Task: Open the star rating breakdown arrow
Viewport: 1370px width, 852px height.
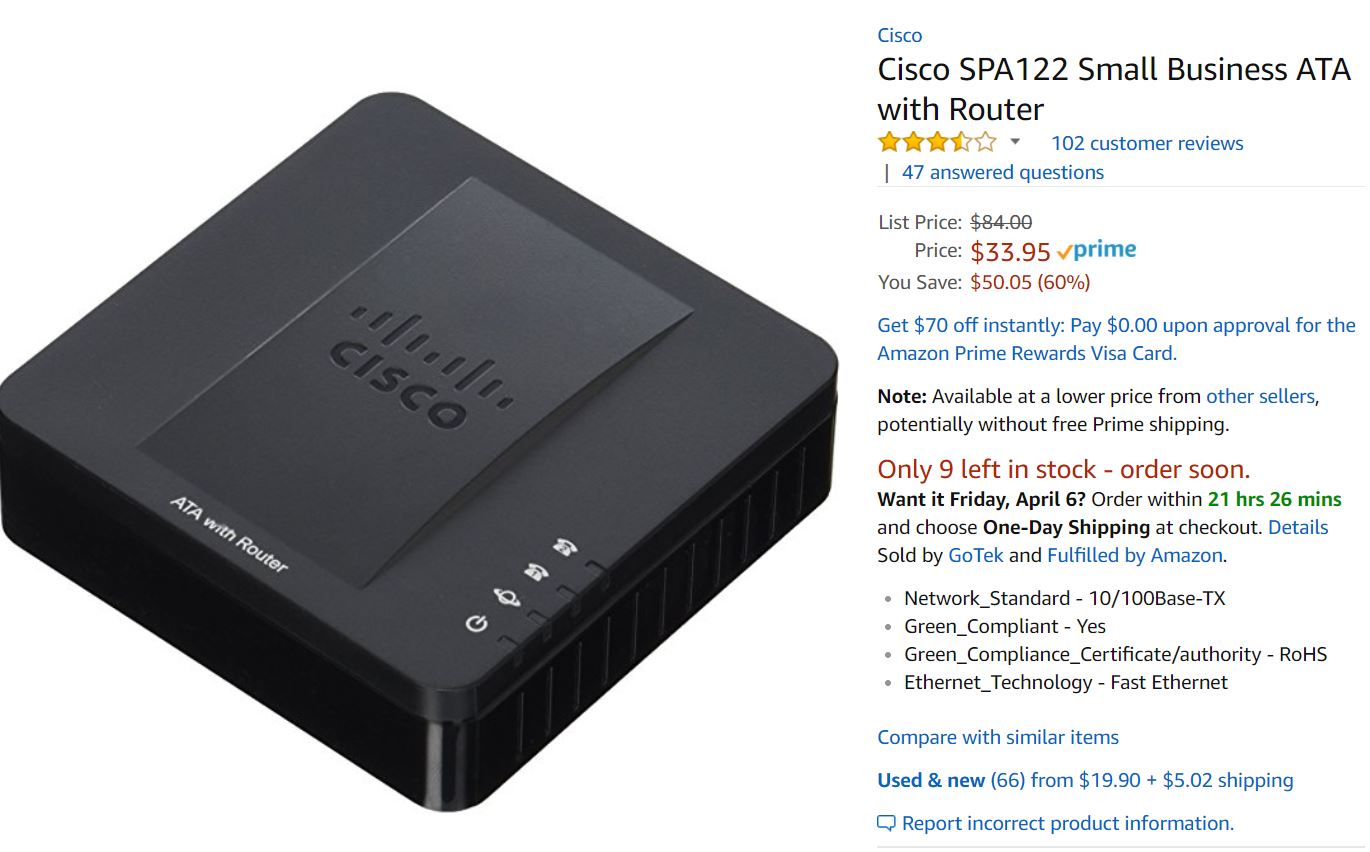Action: point(1015,142)
